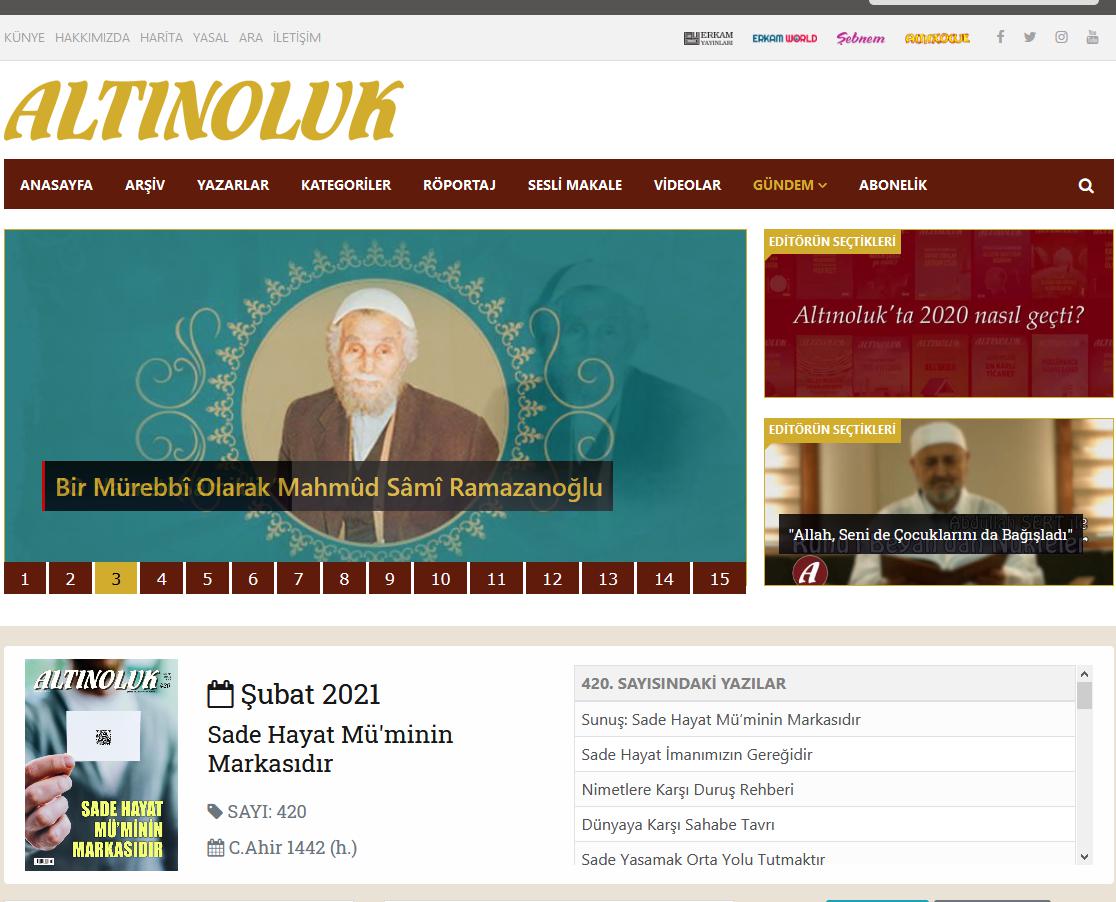Open the YAZARLAR menu item

[233, 185]
